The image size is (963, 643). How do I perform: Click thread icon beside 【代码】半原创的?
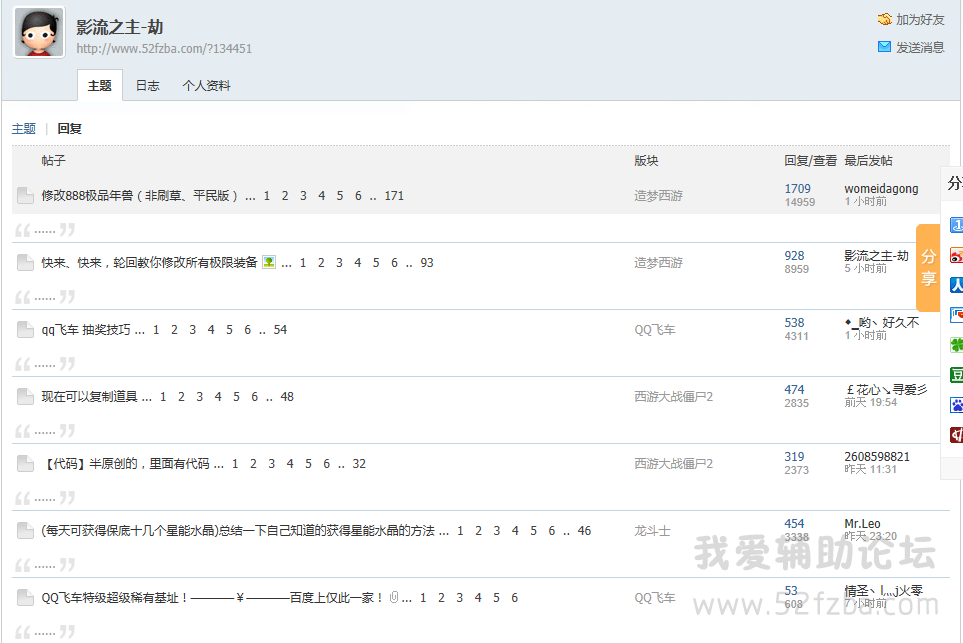pyautogui.click(x=25, y=464)
